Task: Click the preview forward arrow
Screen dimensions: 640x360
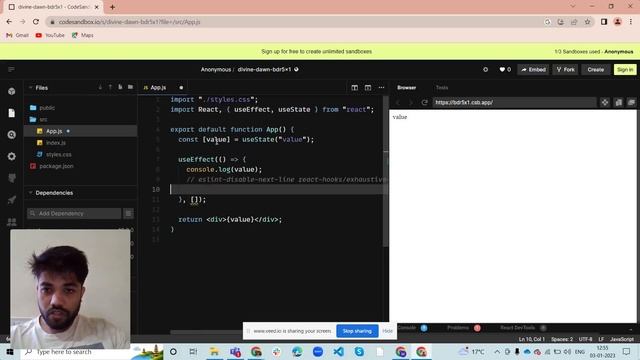Action: point(411,102)
